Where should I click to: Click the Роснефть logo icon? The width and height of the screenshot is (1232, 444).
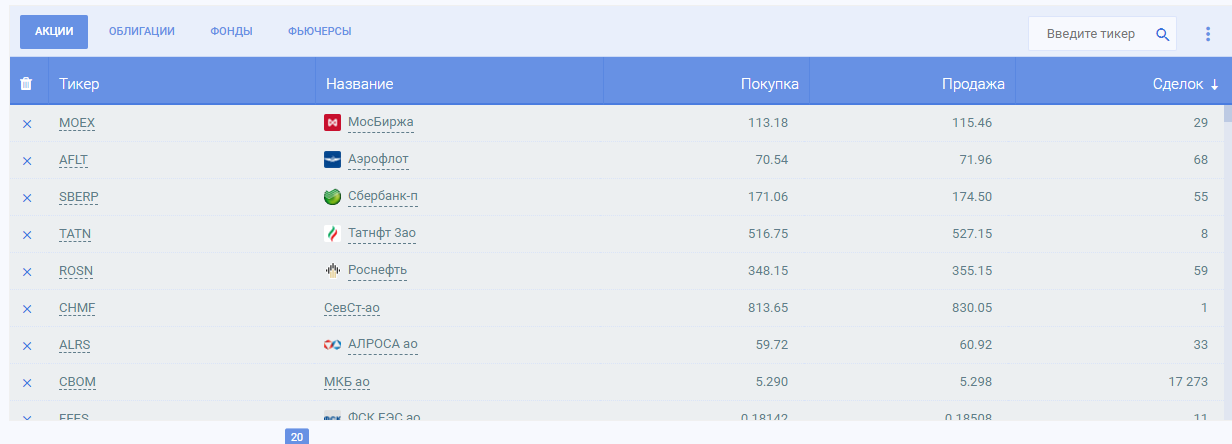coord(333,270)
